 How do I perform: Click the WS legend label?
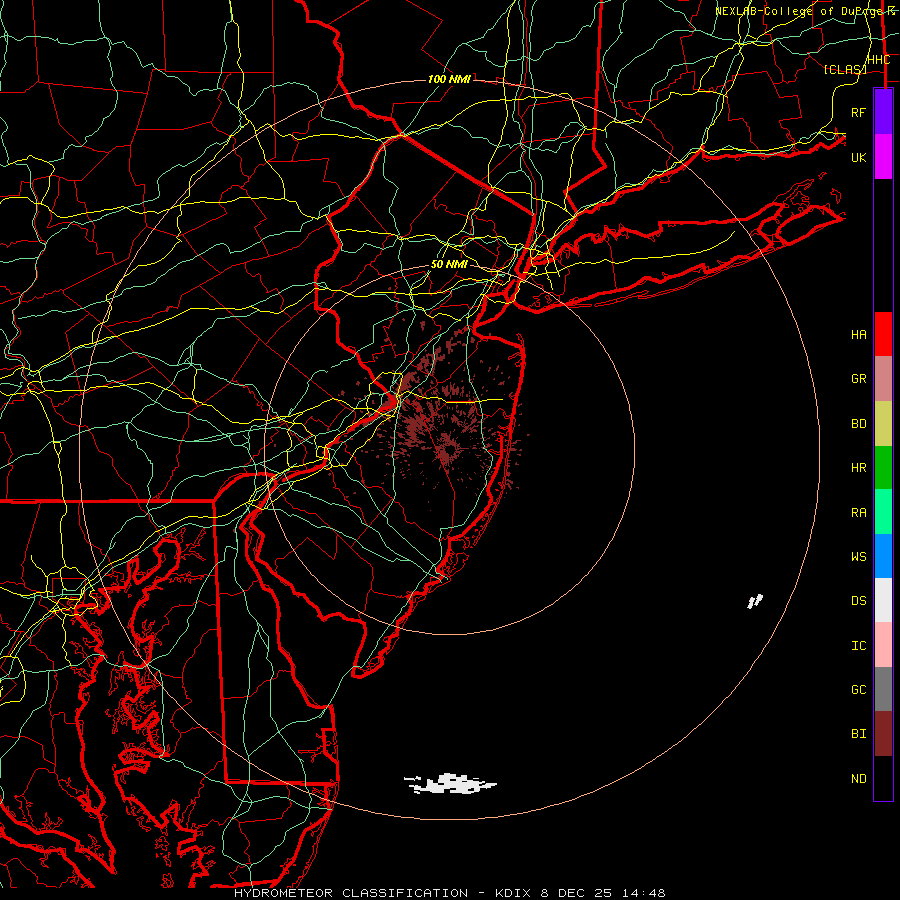click(x=858, y=557)
